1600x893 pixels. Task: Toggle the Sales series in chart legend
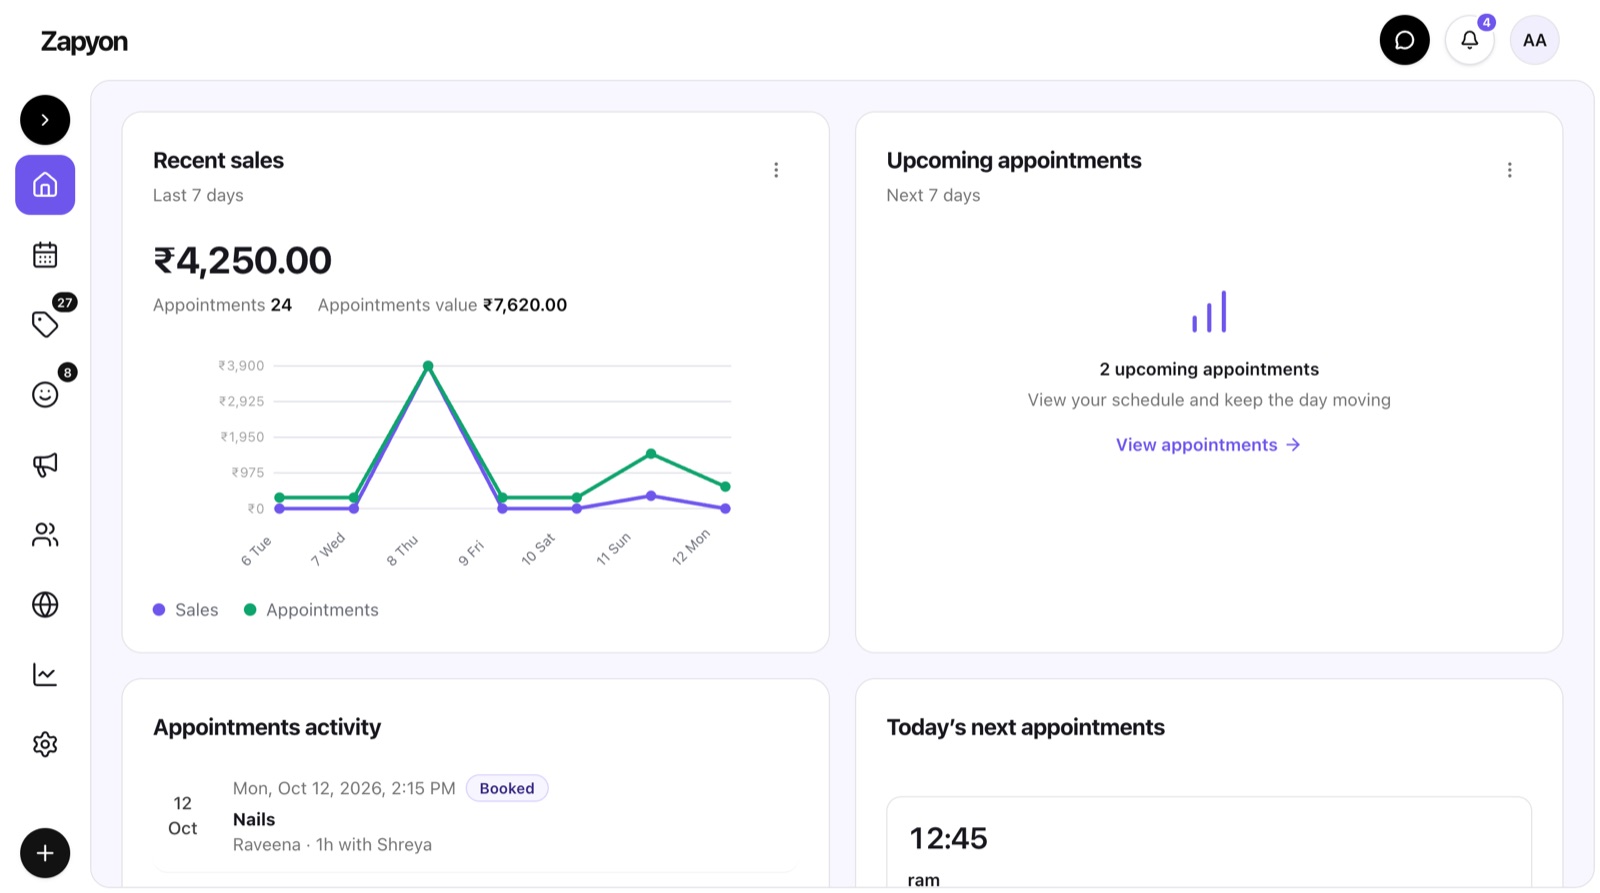[186, 610]
